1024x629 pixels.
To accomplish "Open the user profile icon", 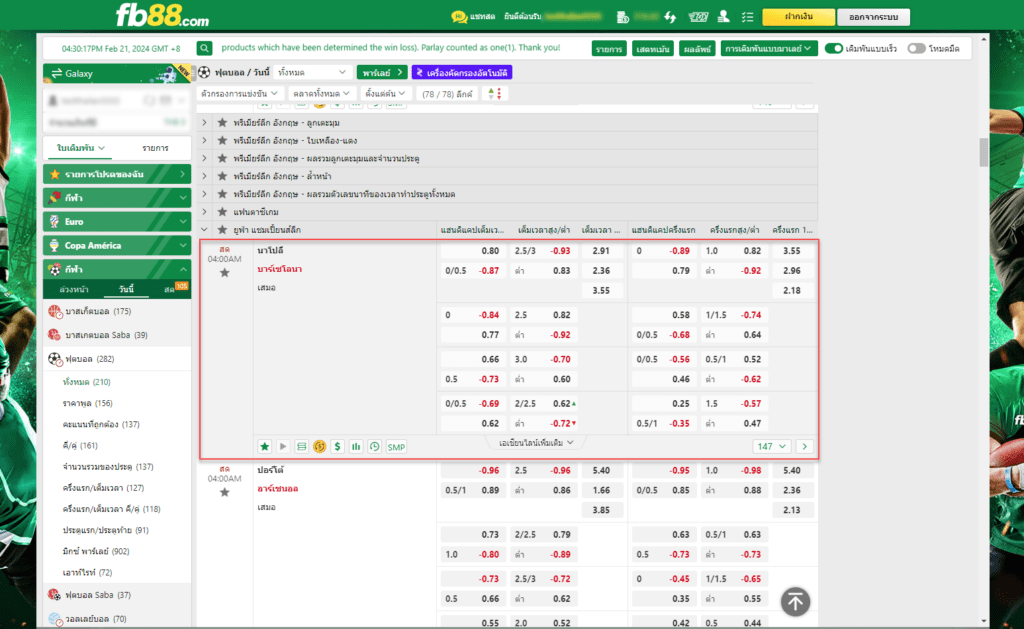I will click(724, 17).
